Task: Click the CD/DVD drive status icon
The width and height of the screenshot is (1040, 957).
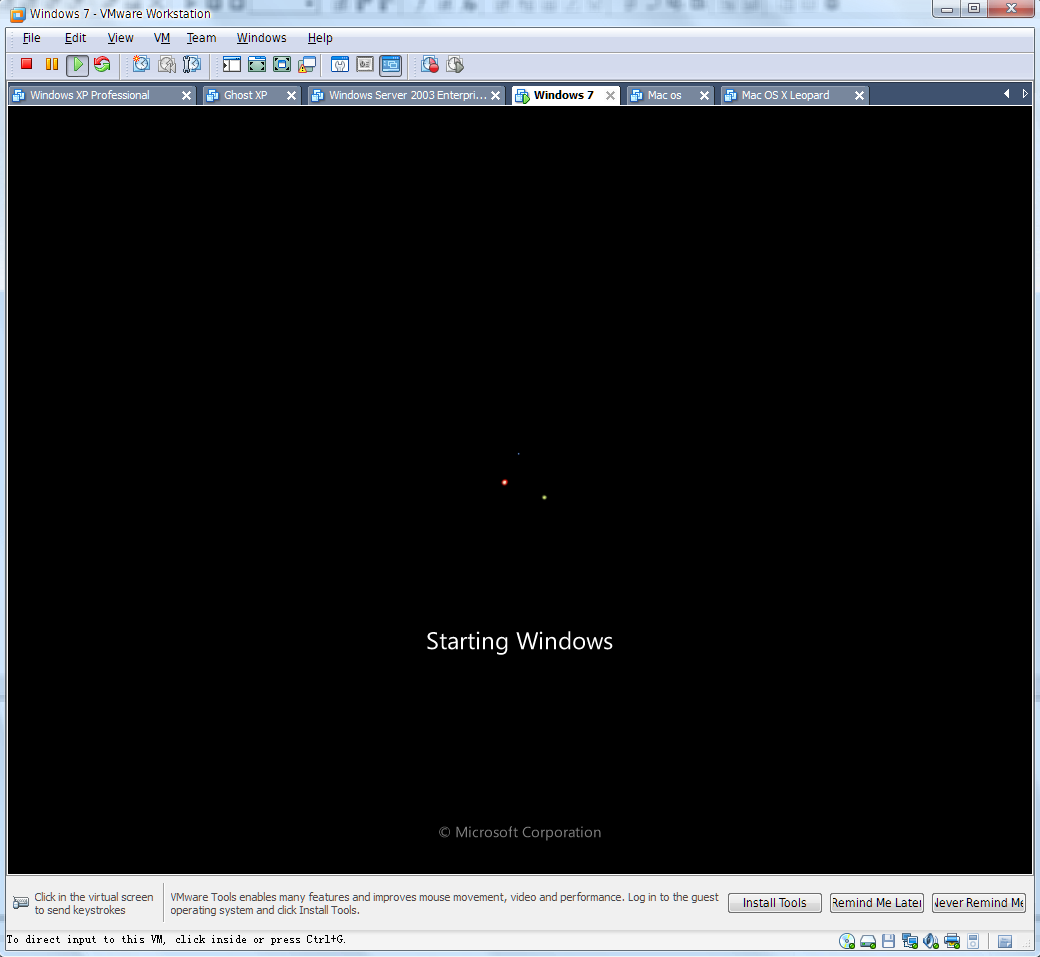Action: point(847,941)
